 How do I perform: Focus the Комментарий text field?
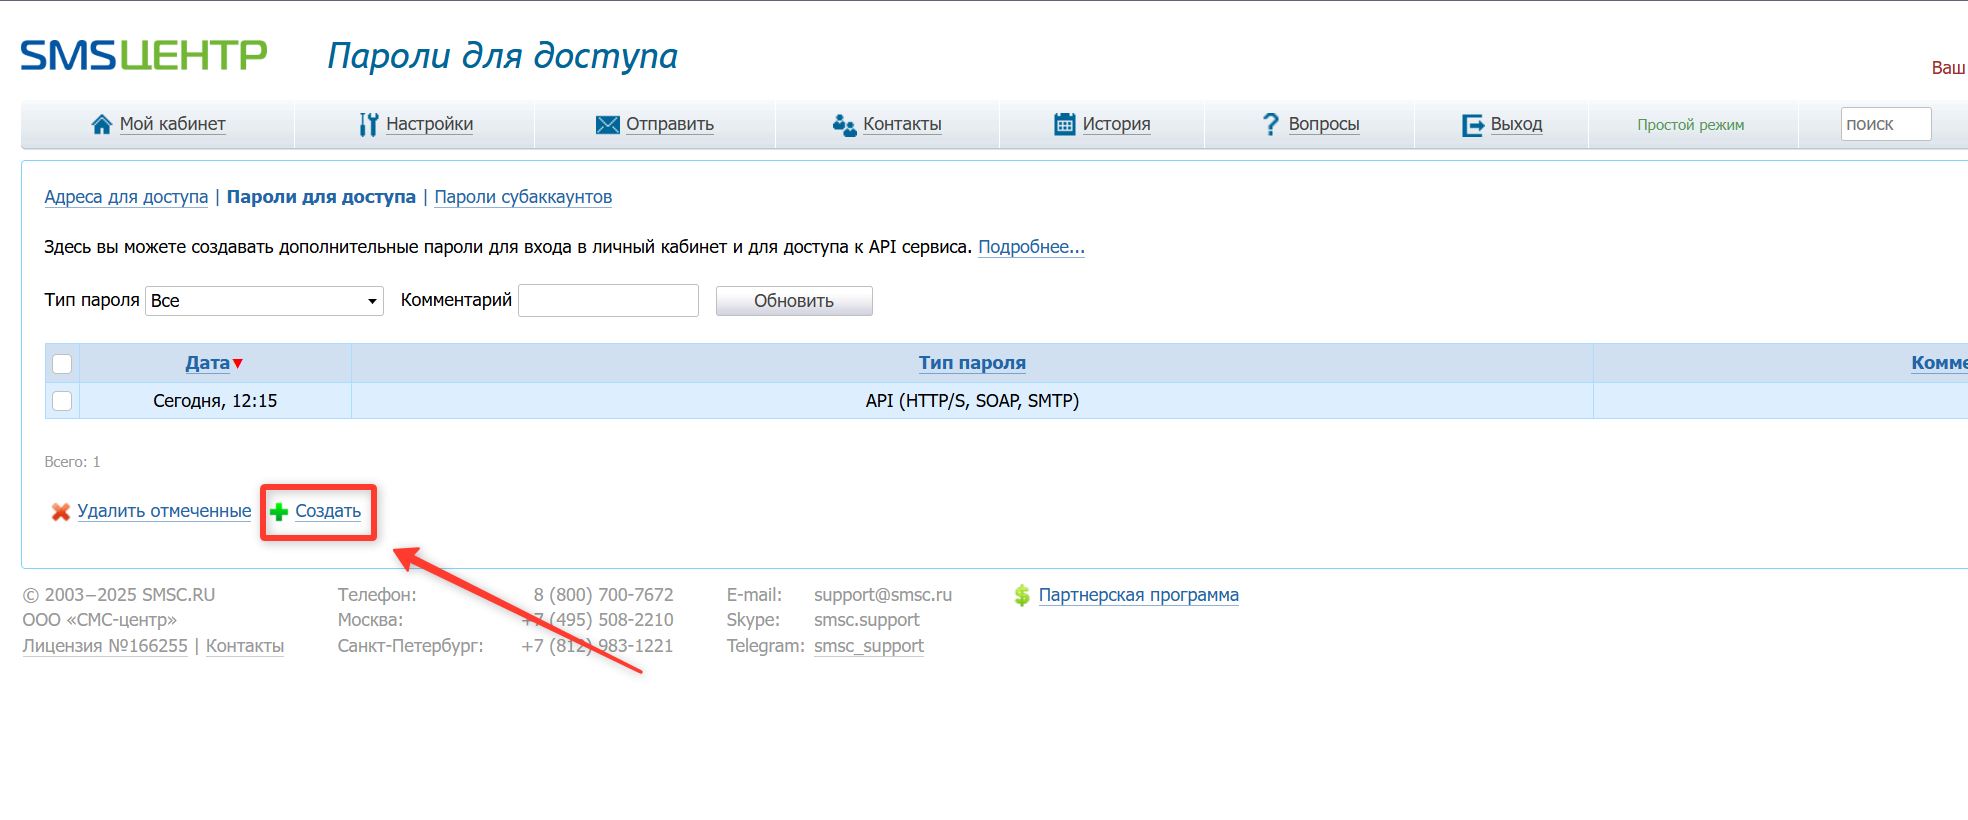pyautogui.click(x=608, y=301)
